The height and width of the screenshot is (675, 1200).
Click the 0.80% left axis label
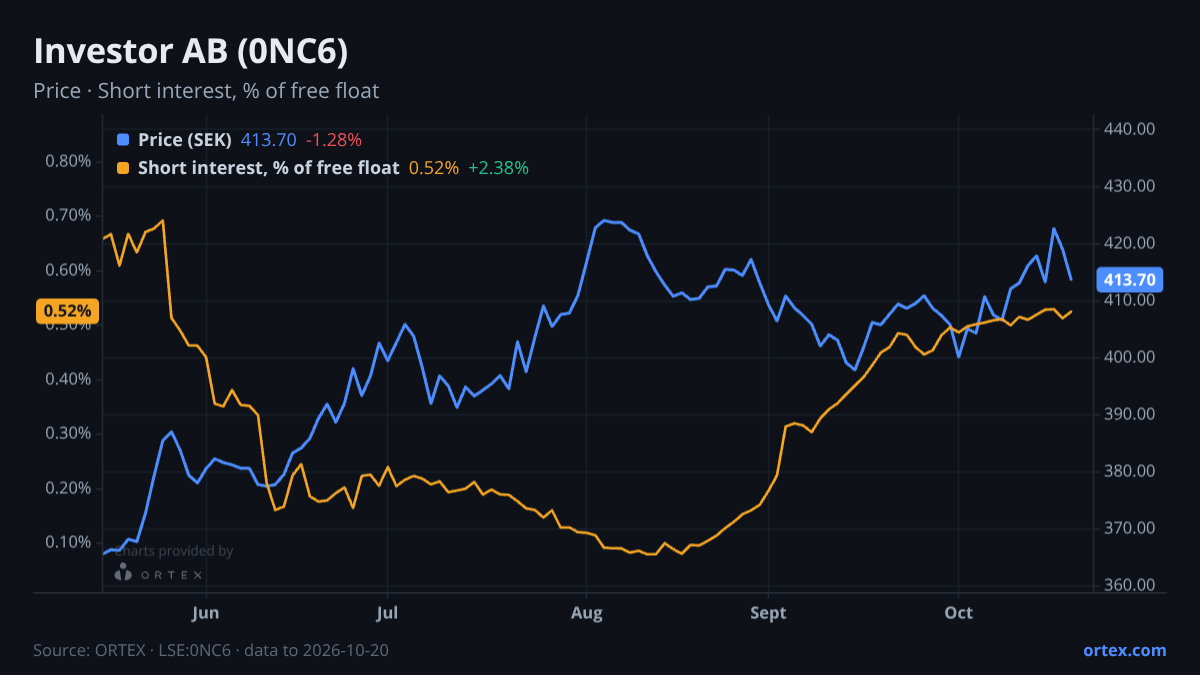click(x=68, y=161)
